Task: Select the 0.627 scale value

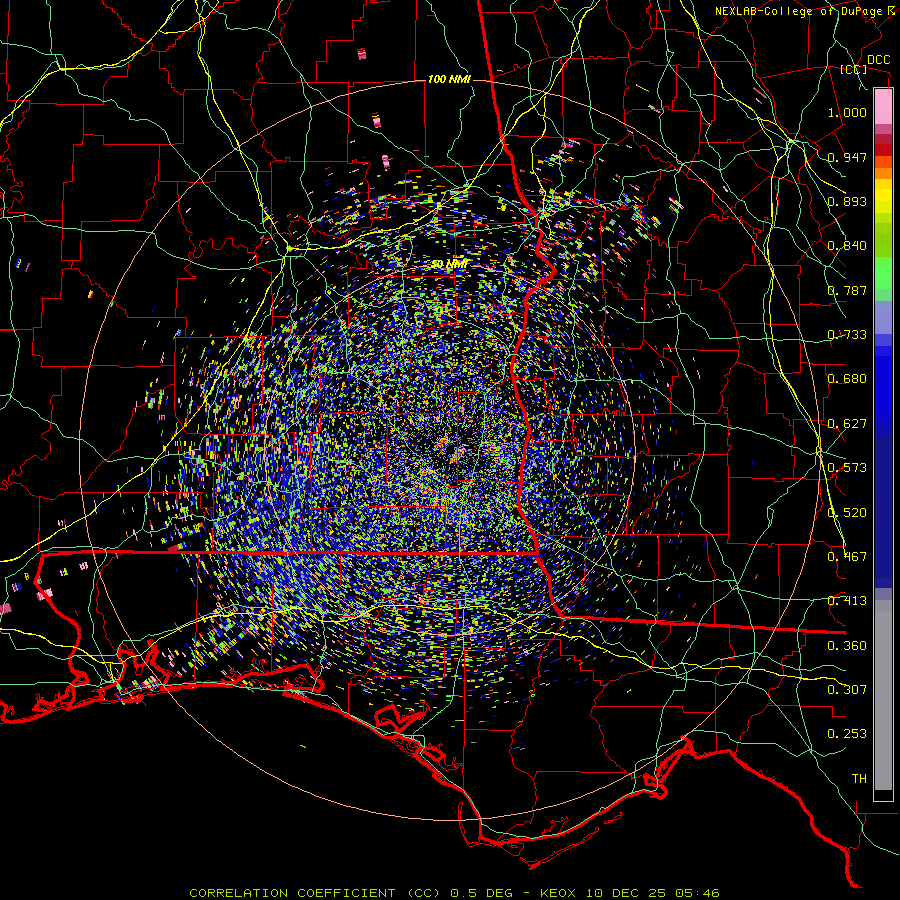Action: pyautogui.click(x=847, y=424)
